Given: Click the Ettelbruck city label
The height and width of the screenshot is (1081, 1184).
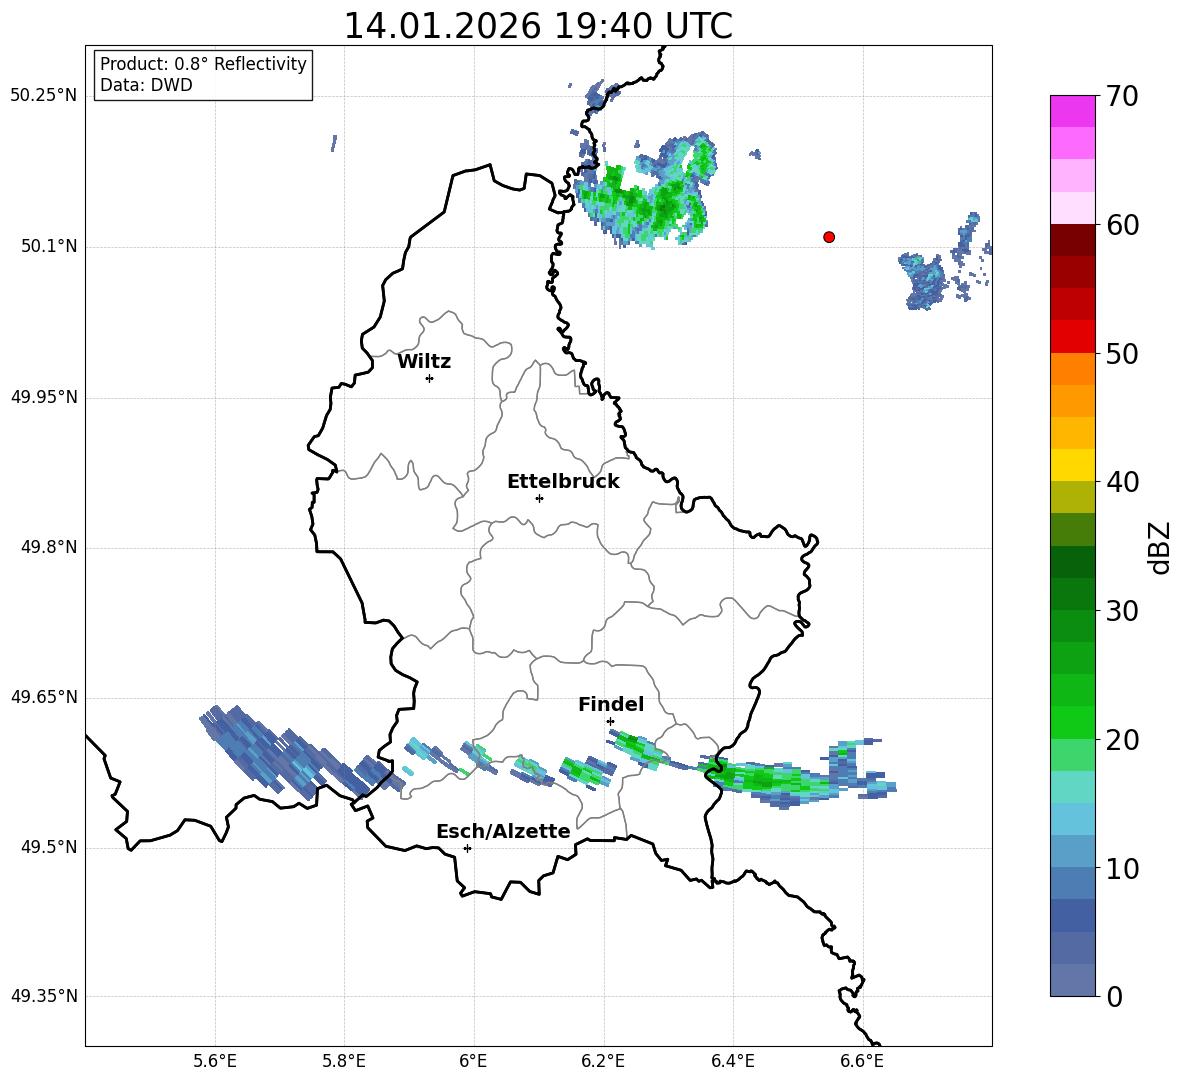Looking at the screenshot, I should click(563, 482).
